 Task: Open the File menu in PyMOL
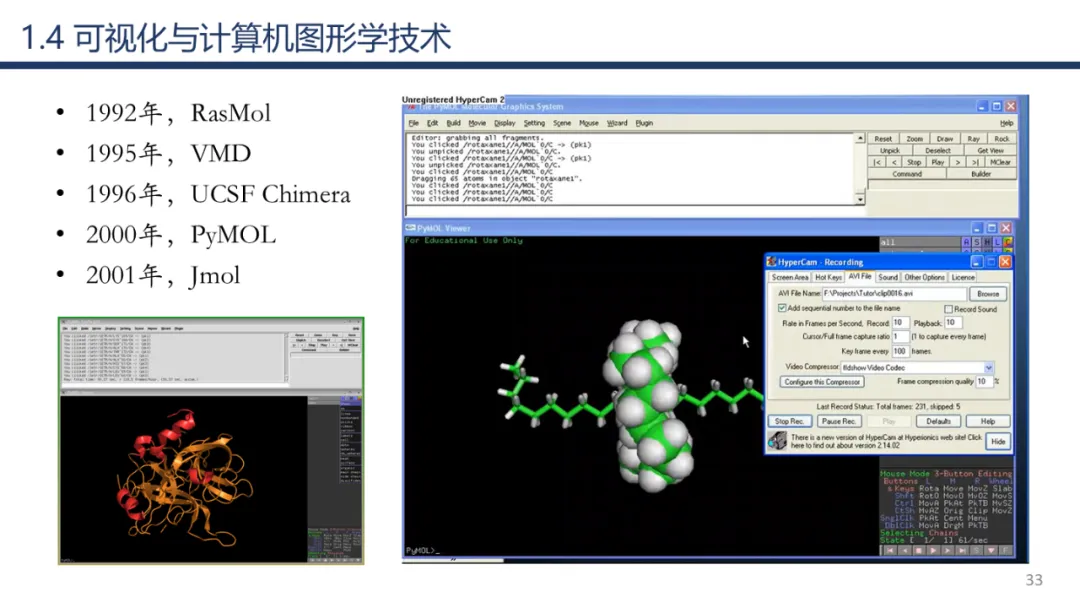click(413, 123)
